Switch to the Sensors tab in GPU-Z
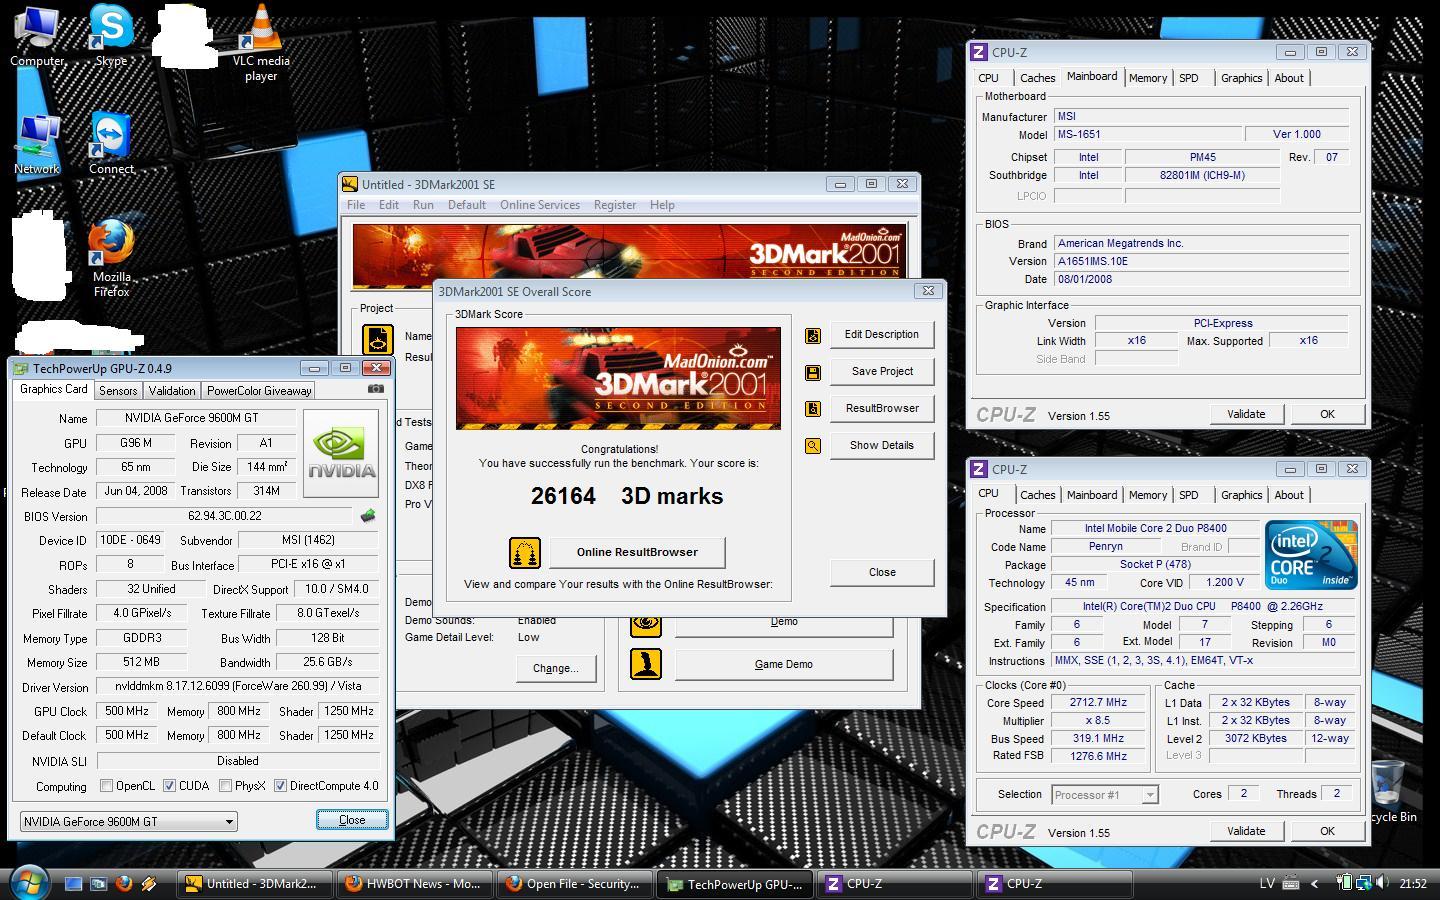Image resolution: width=1440 pixels, height=900 pixels. (118, 391)
